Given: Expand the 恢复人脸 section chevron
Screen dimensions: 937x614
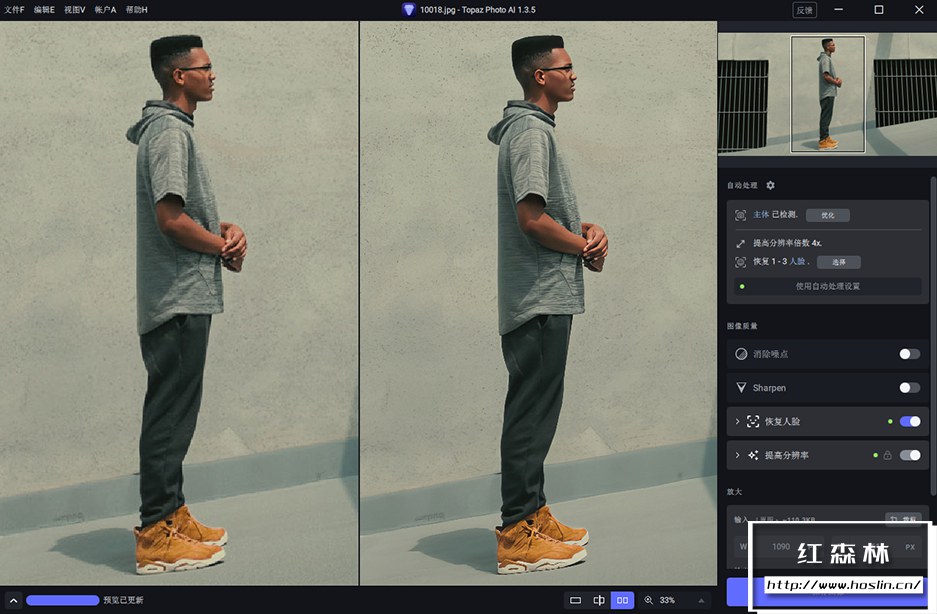Looking at the screenshot, I should [737, 421].
